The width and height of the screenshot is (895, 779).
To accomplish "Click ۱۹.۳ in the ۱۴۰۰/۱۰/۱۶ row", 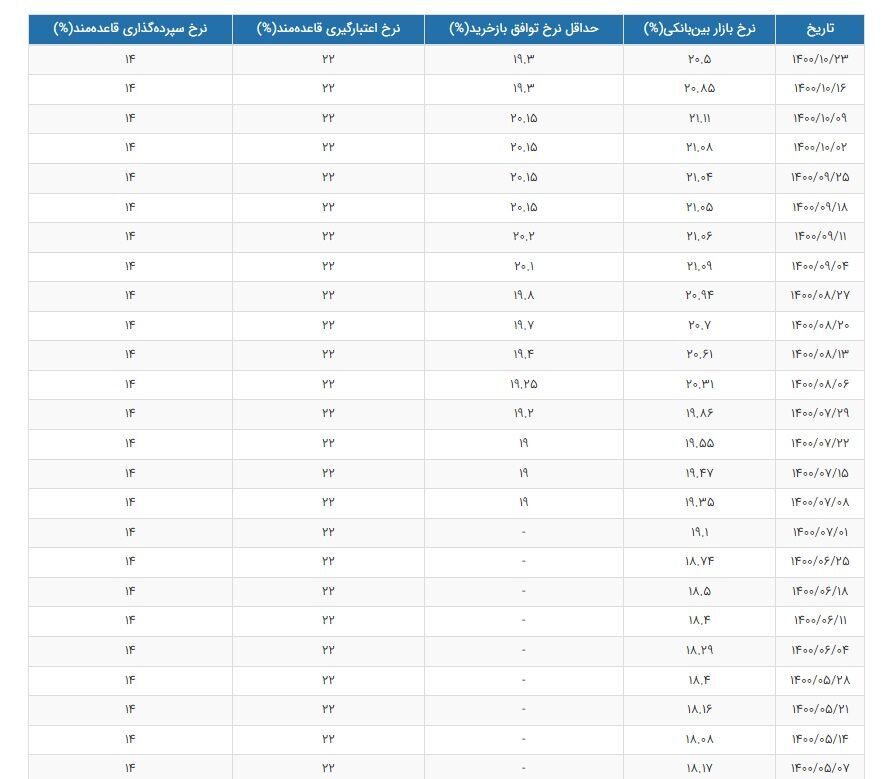I will (x=523, y=88).
